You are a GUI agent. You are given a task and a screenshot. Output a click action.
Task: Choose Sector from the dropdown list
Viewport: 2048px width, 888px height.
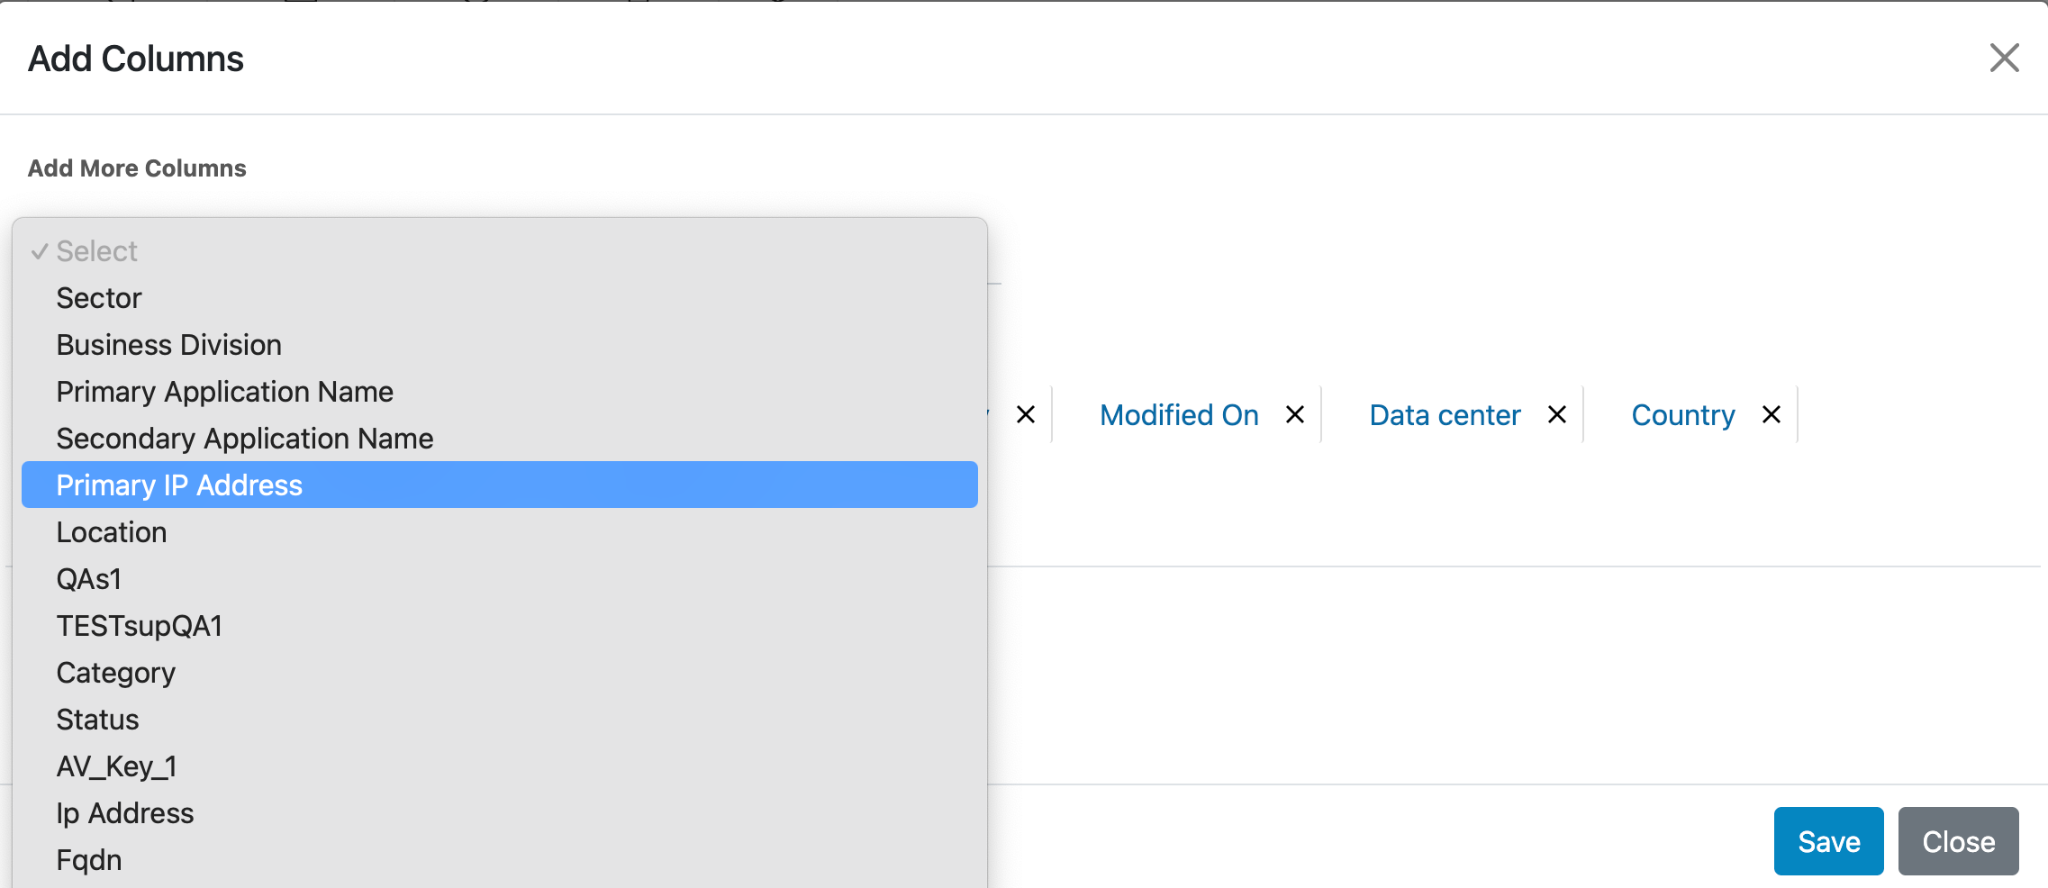[x=99, y=298]
